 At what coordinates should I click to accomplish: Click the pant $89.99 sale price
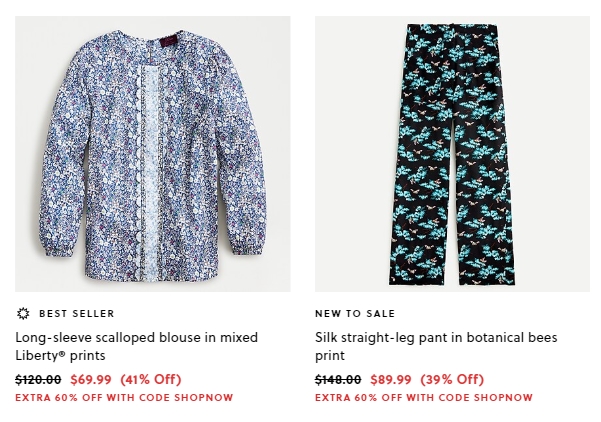[x=391, y=379]
